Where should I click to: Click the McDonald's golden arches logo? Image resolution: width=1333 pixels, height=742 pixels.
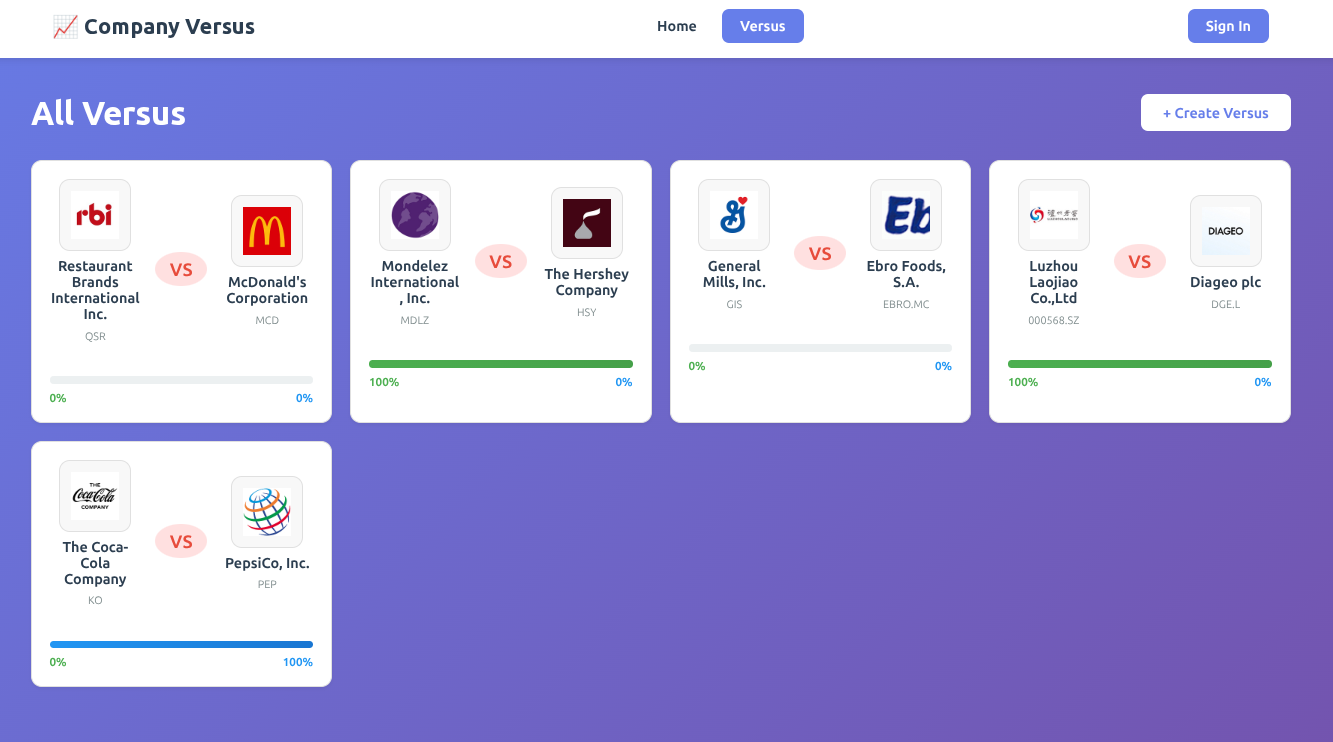tap(267, 231)
